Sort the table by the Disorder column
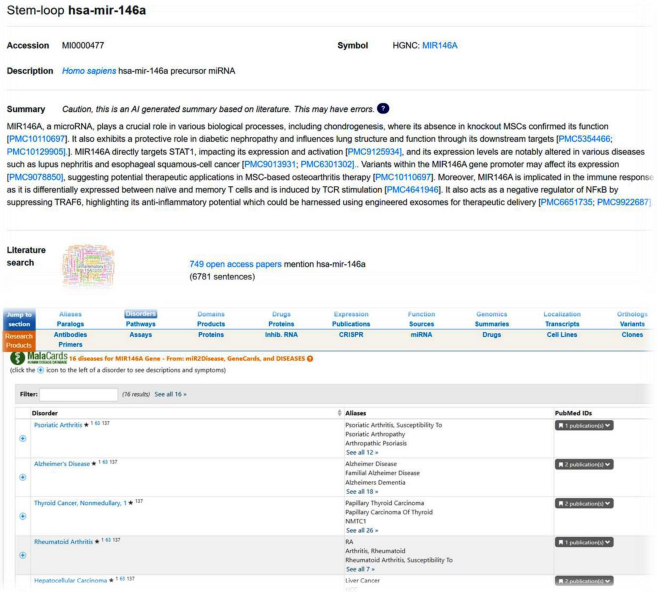 tap(45, 412)
